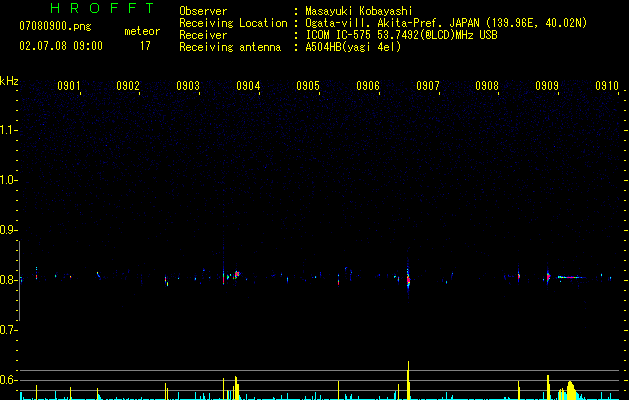Viewport: 629px width, 400px height.
Task: Click the 0.8 kHz axis tick label
Action: tap(8, 280)
